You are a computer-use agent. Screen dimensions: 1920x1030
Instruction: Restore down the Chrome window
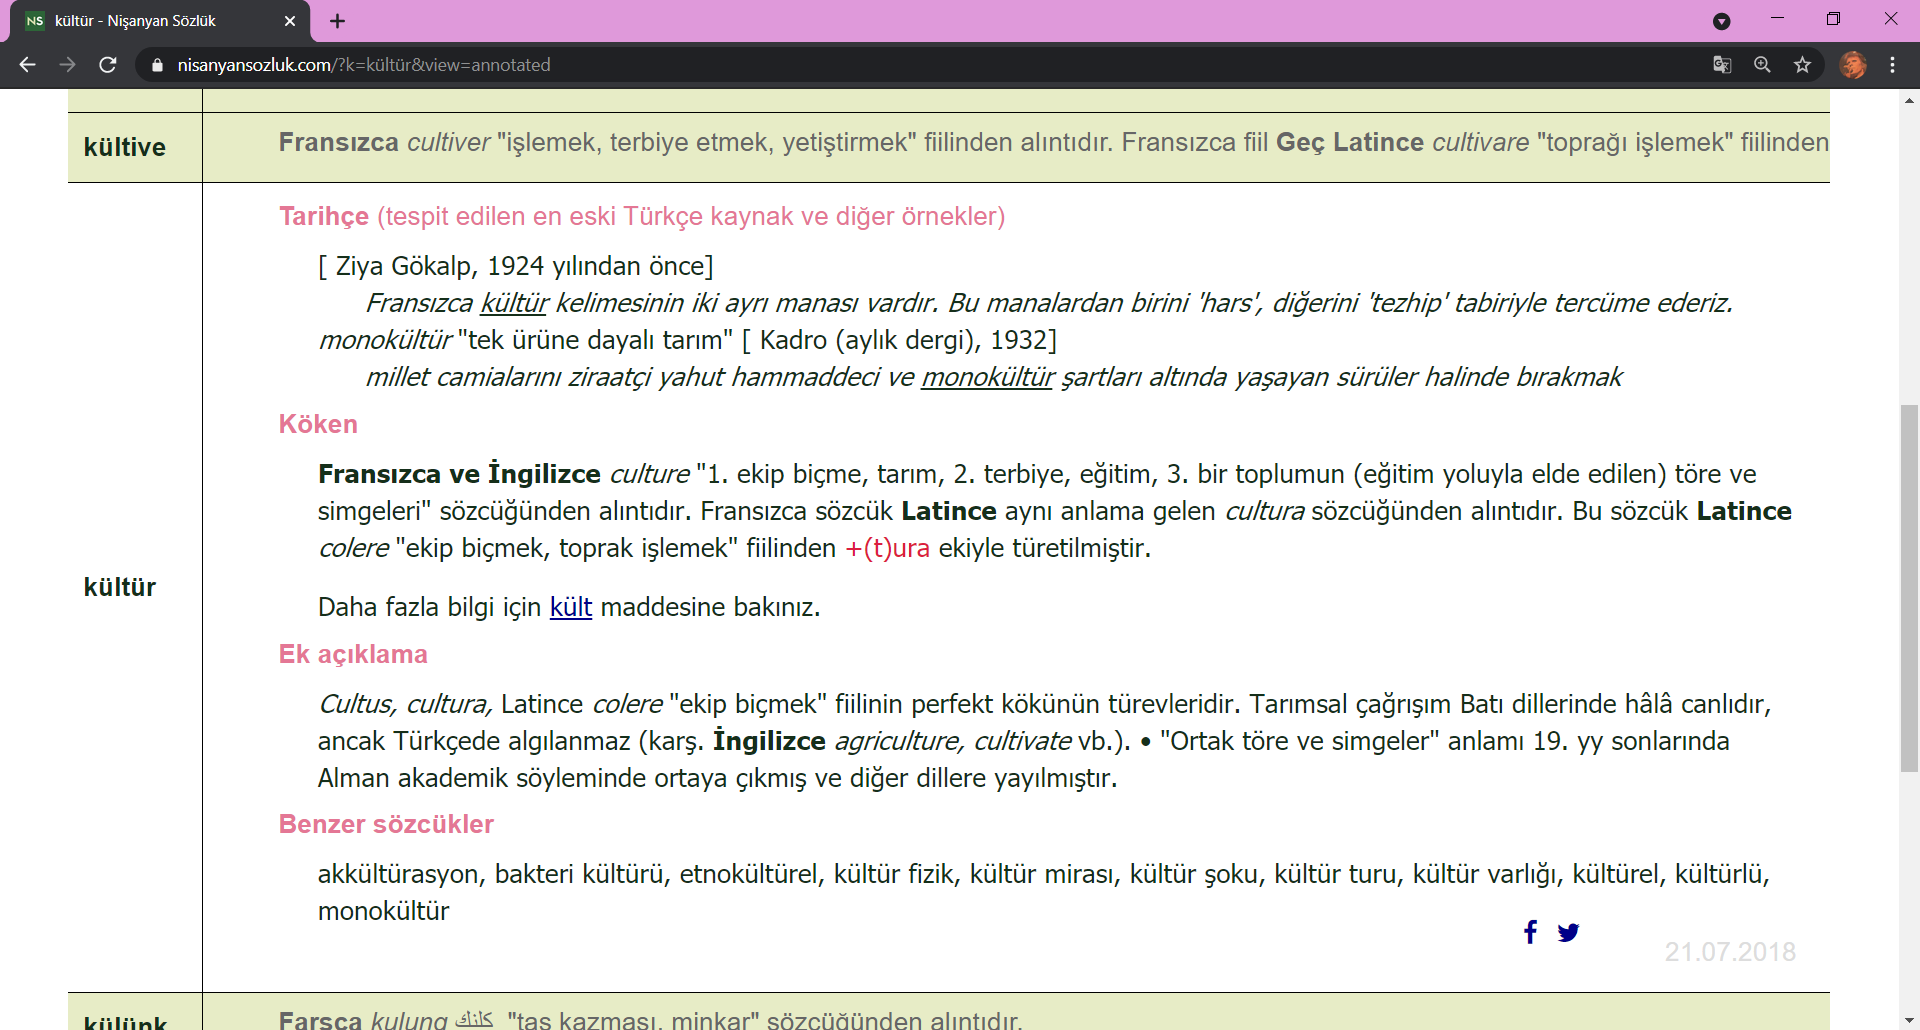tap(1833, 19)
